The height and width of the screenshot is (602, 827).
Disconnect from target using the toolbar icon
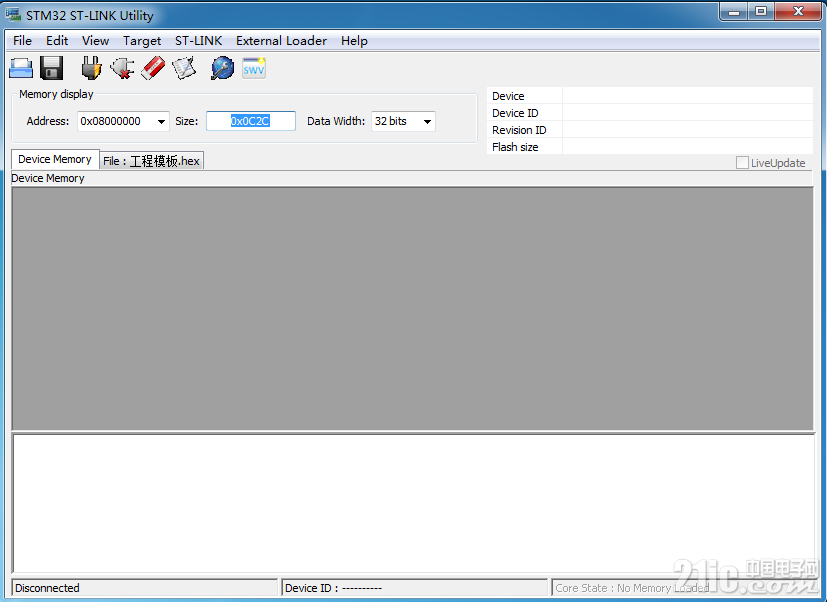[122, 69]
